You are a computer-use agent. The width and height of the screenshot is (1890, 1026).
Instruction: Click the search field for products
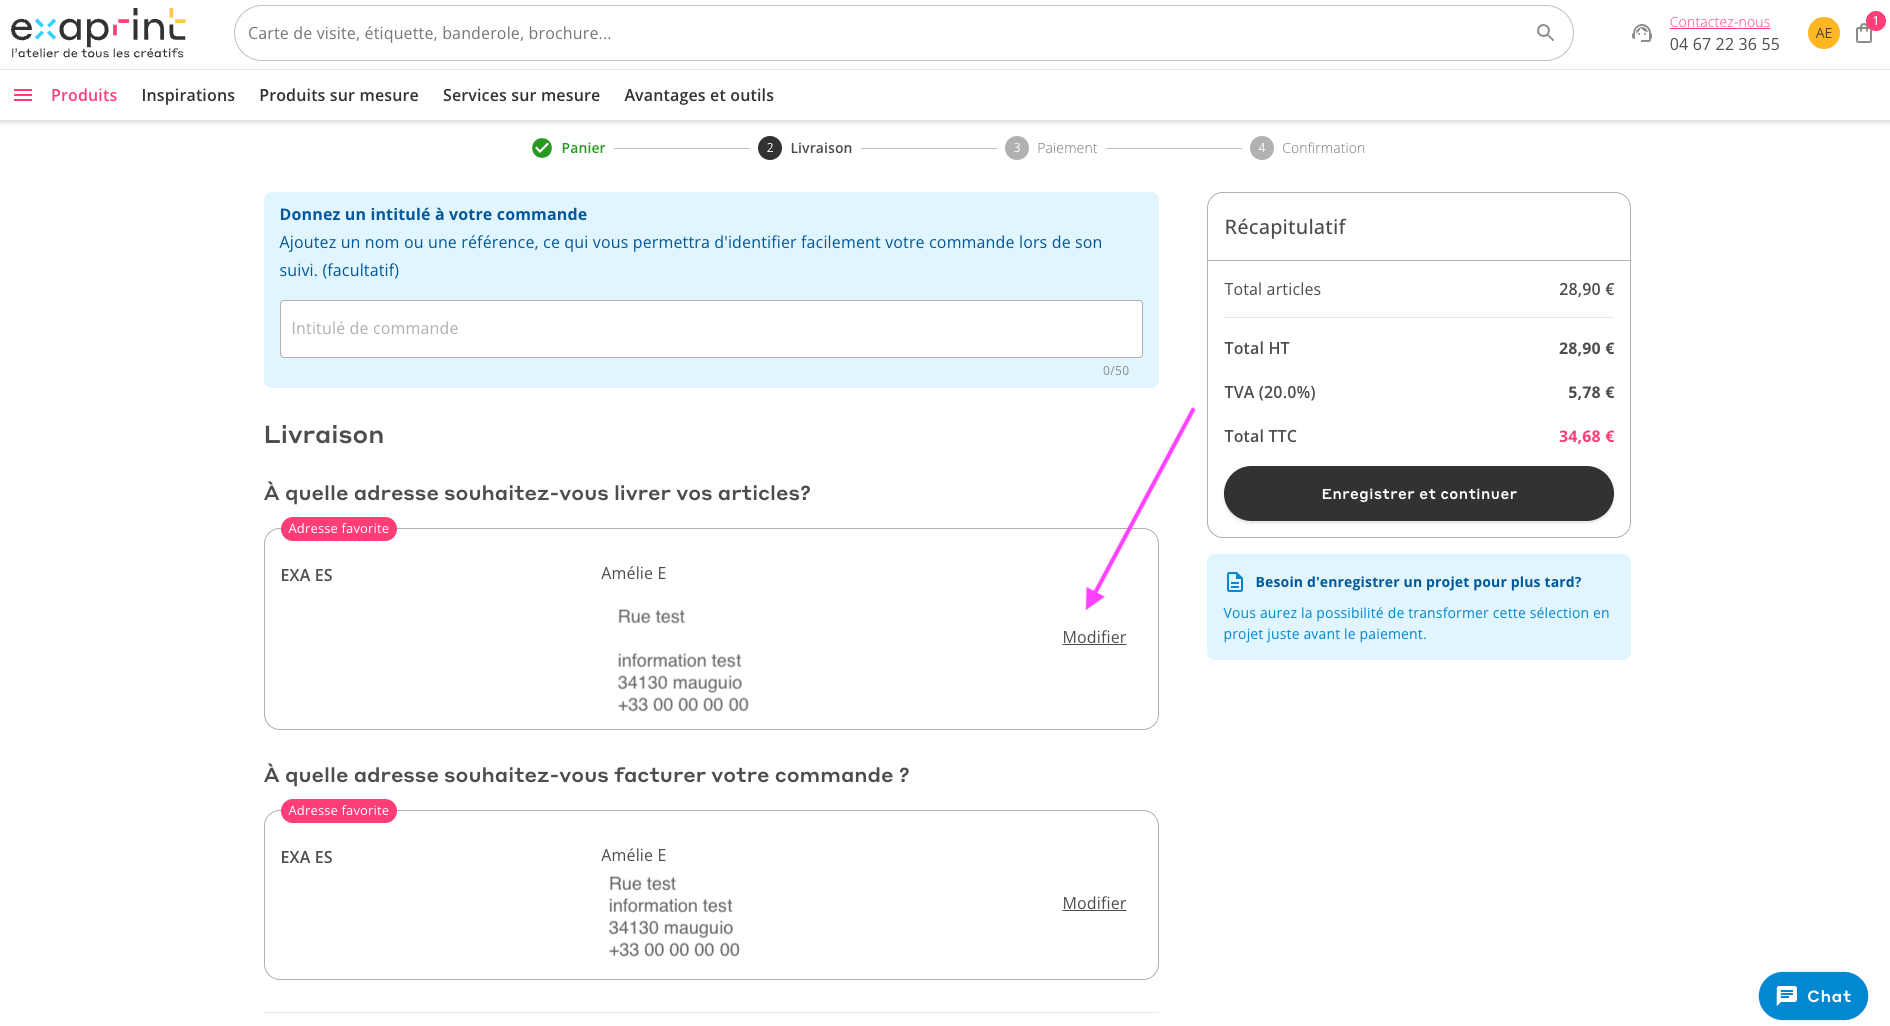[903, 33]
